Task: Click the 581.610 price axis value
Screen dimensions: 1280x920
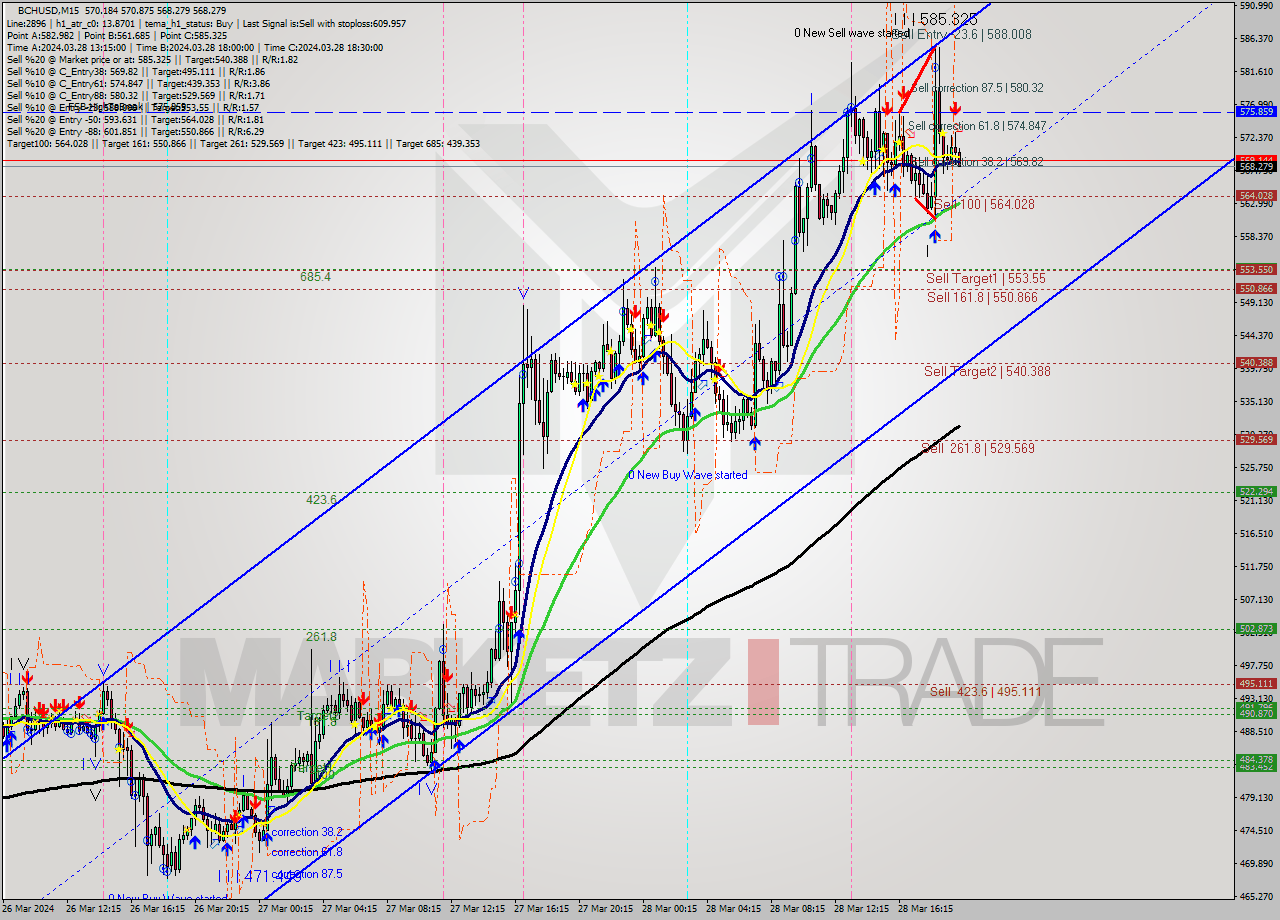Action: coord(1256,72)
